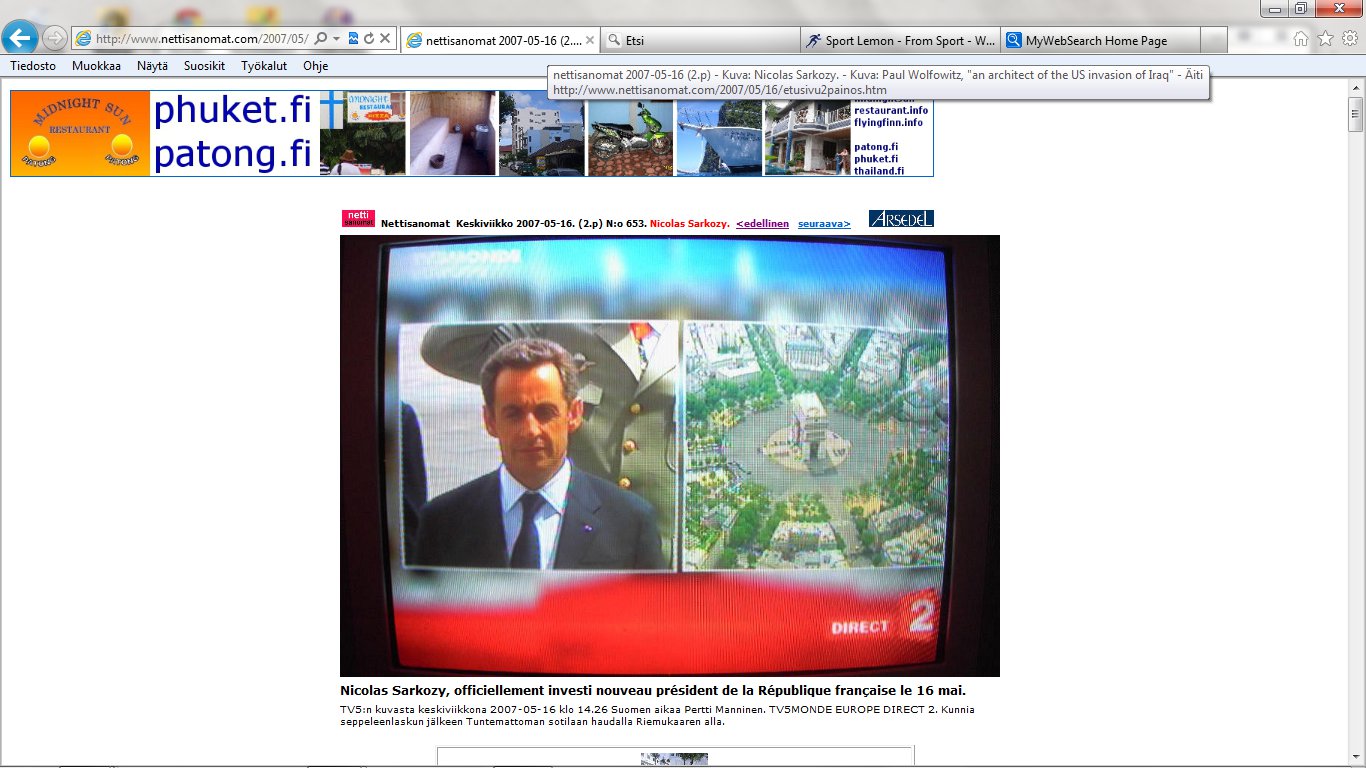
Task: Click the Refresh page icon
Action: coord(369,39)
